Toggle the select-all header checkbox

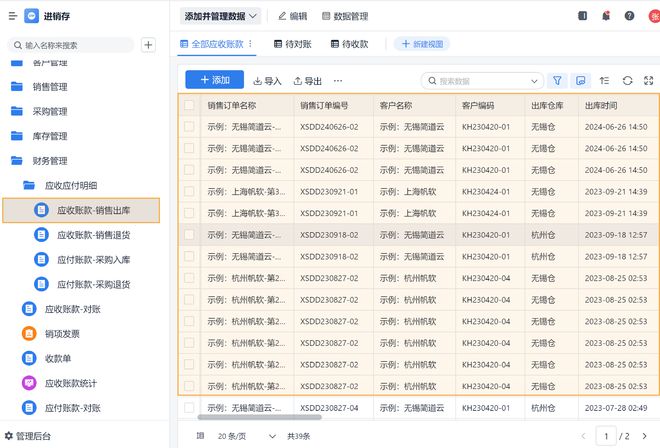tap(189, 105)
